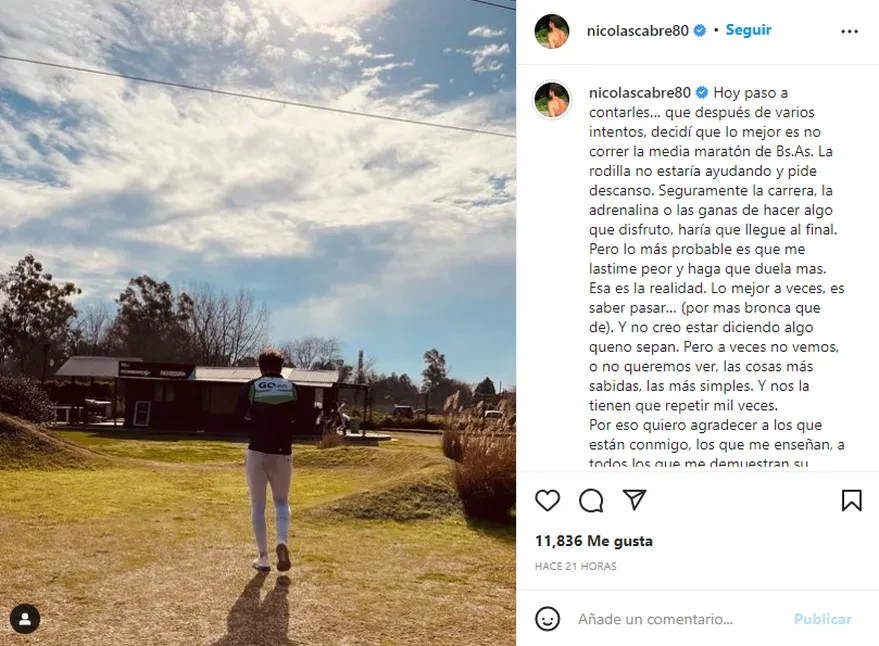The height and width of the screenshot is (646, 879).
Task: Open the Hace 21 horas timestamp link
Action: [576, 566]
